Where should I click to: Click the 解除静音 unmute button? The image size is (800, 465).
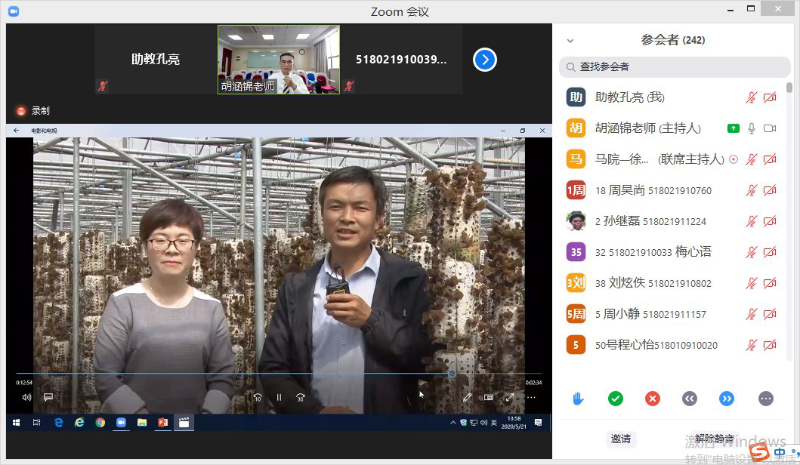714,438
